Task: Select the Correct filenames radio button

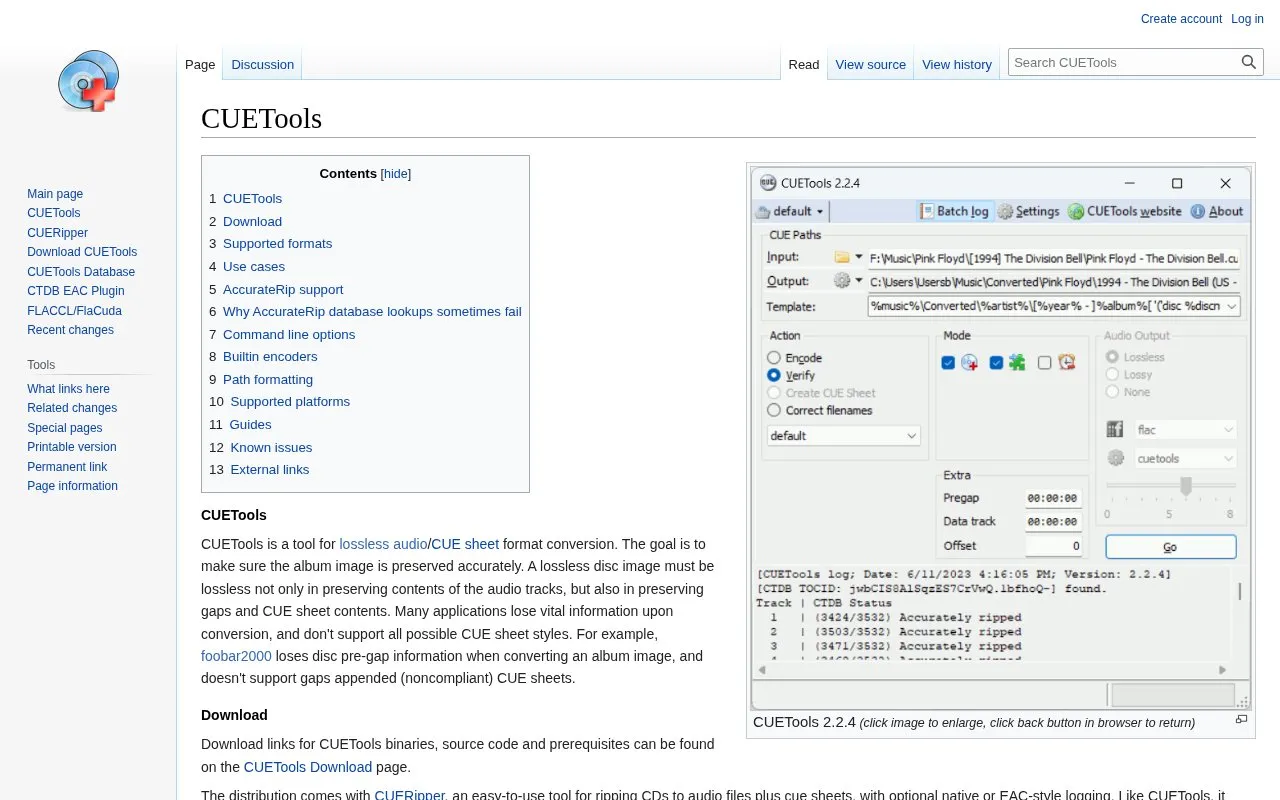Action: (774, 410)
